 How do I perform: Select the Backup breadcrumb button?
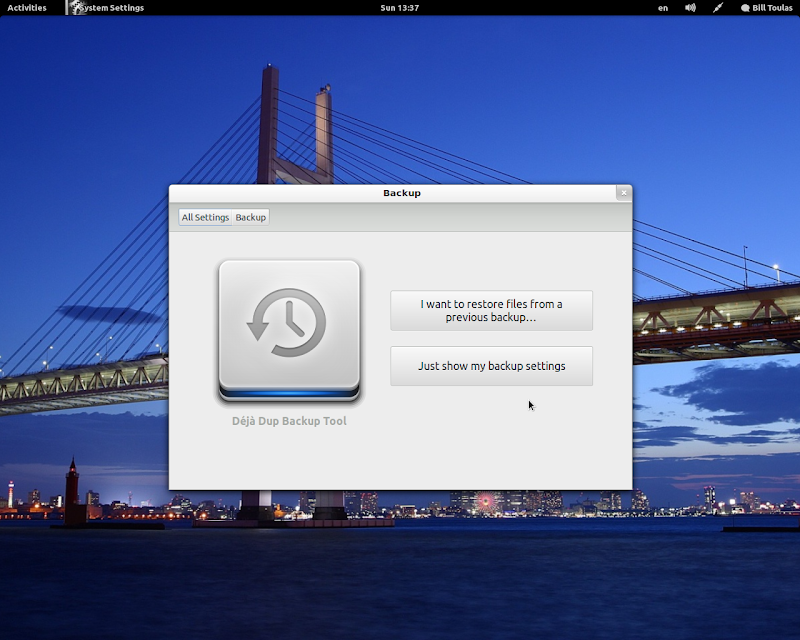point(251,217)
